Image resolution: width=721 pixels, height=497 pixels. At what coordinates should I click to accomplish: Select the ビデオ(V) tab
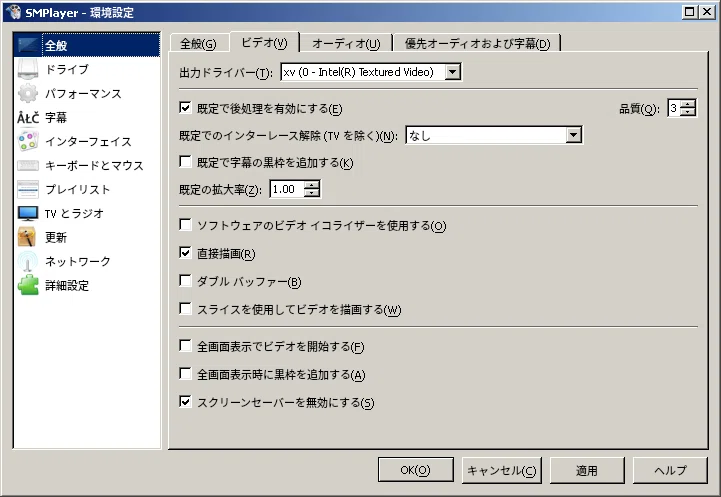(264, 43)
